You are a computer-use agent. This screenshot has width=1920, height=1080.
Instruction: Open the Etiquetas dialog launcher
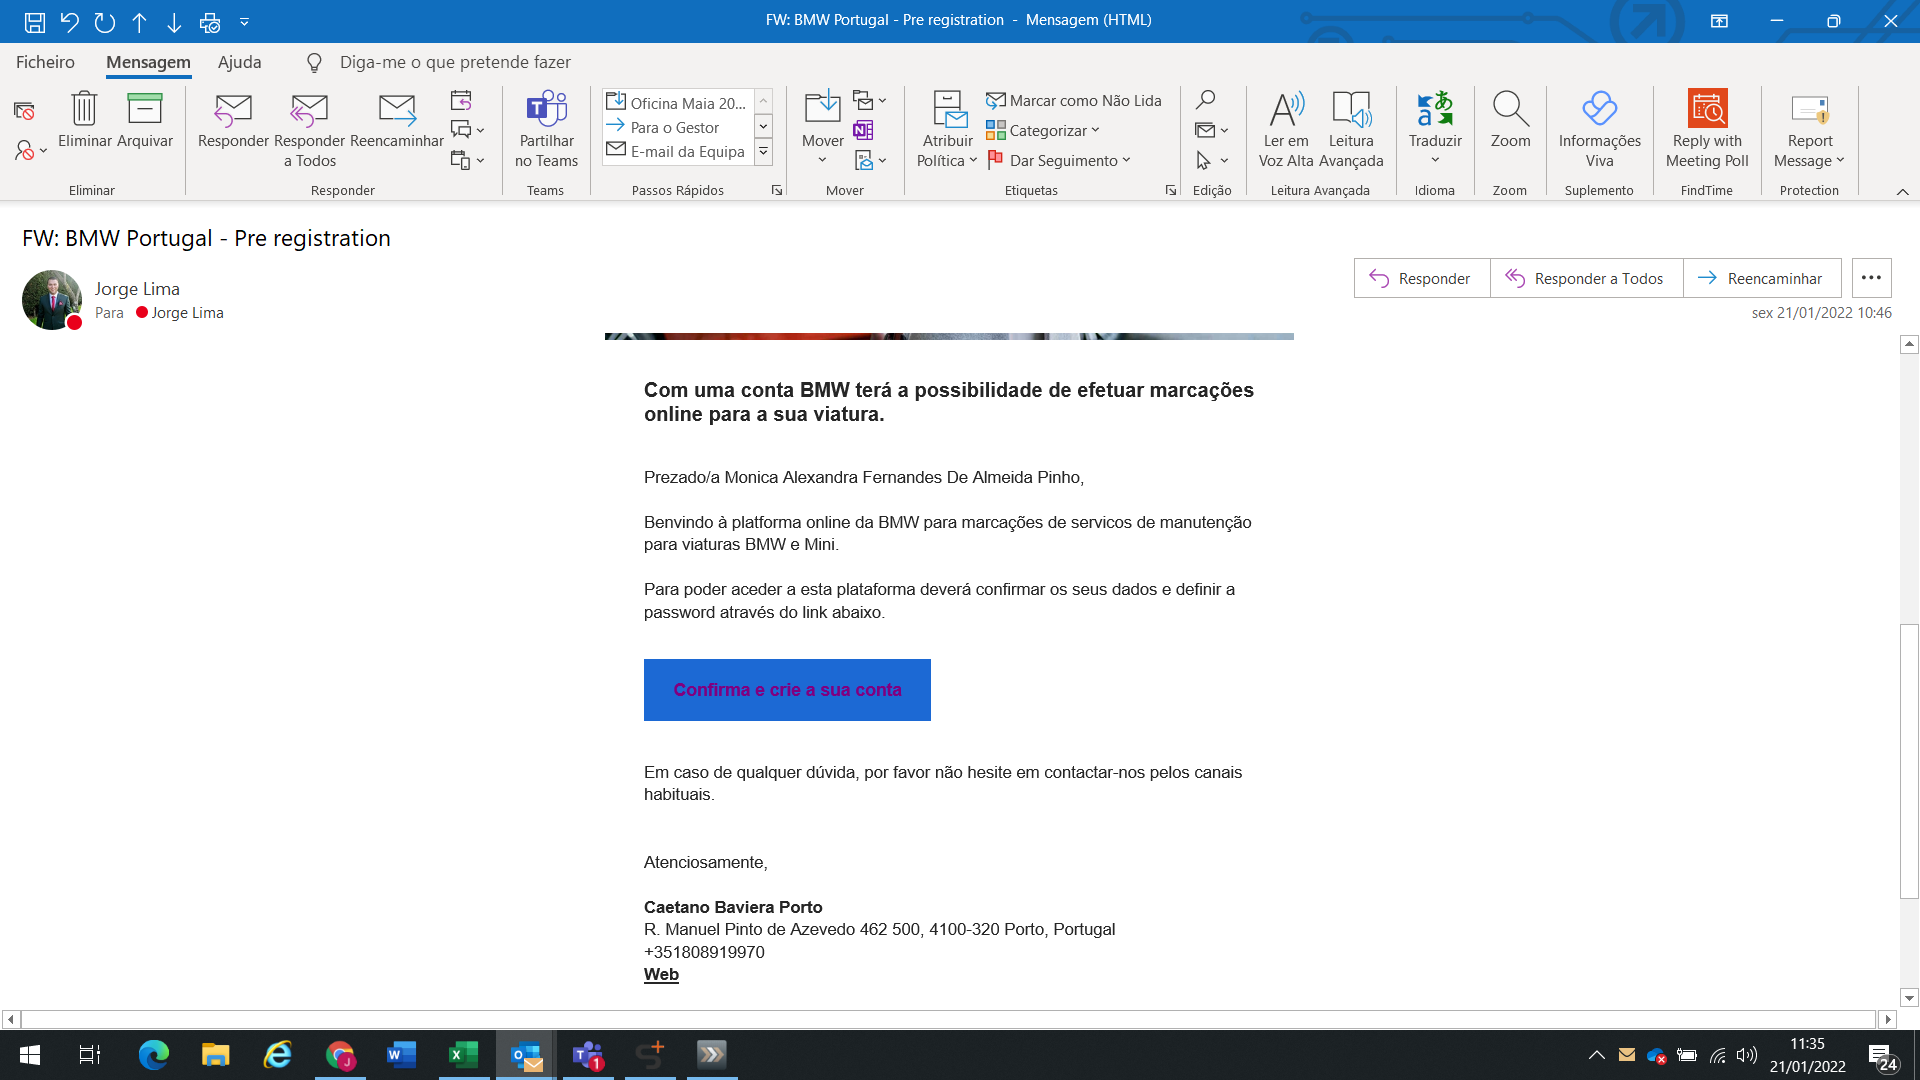click(x=1171, y=190)
